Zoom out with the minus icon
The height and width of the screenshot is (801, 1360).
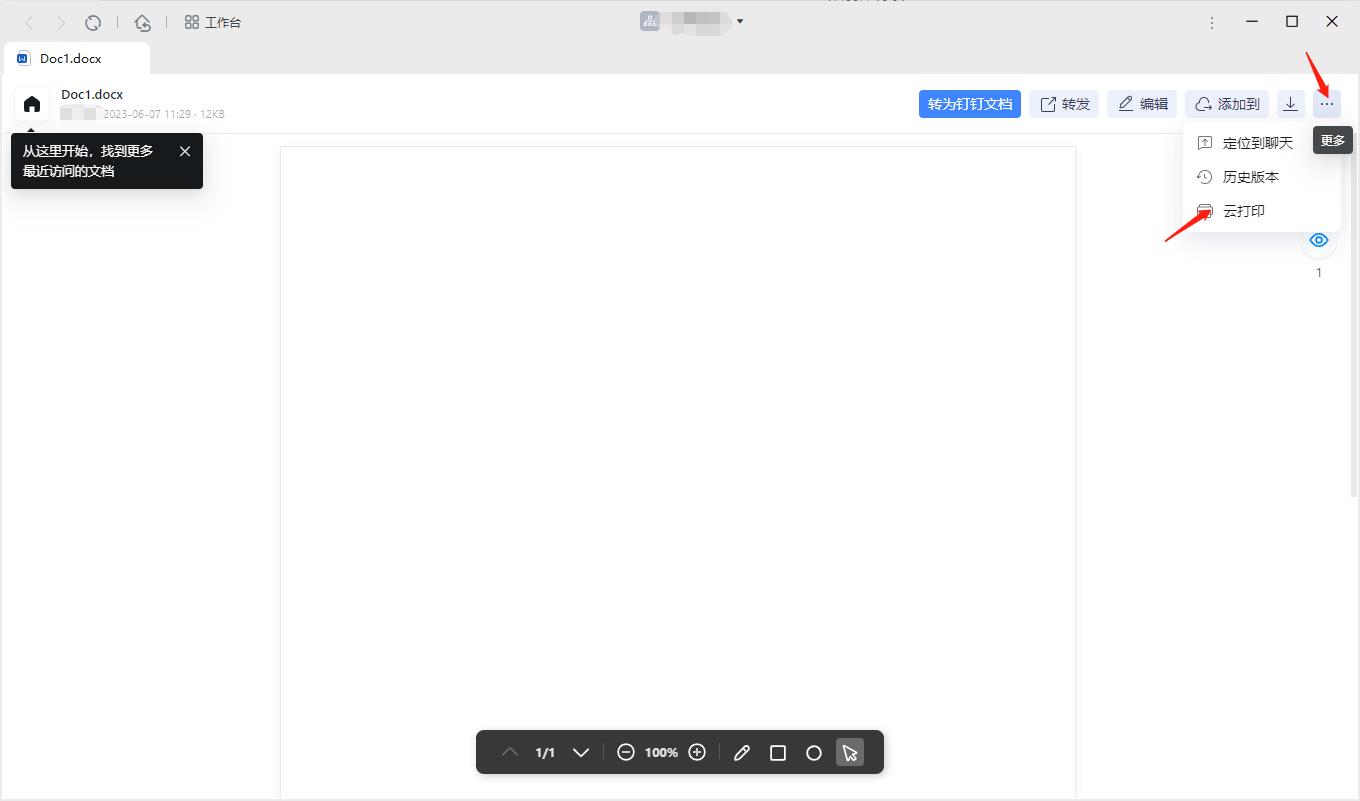pyautogui.click(x=626, y=752)
